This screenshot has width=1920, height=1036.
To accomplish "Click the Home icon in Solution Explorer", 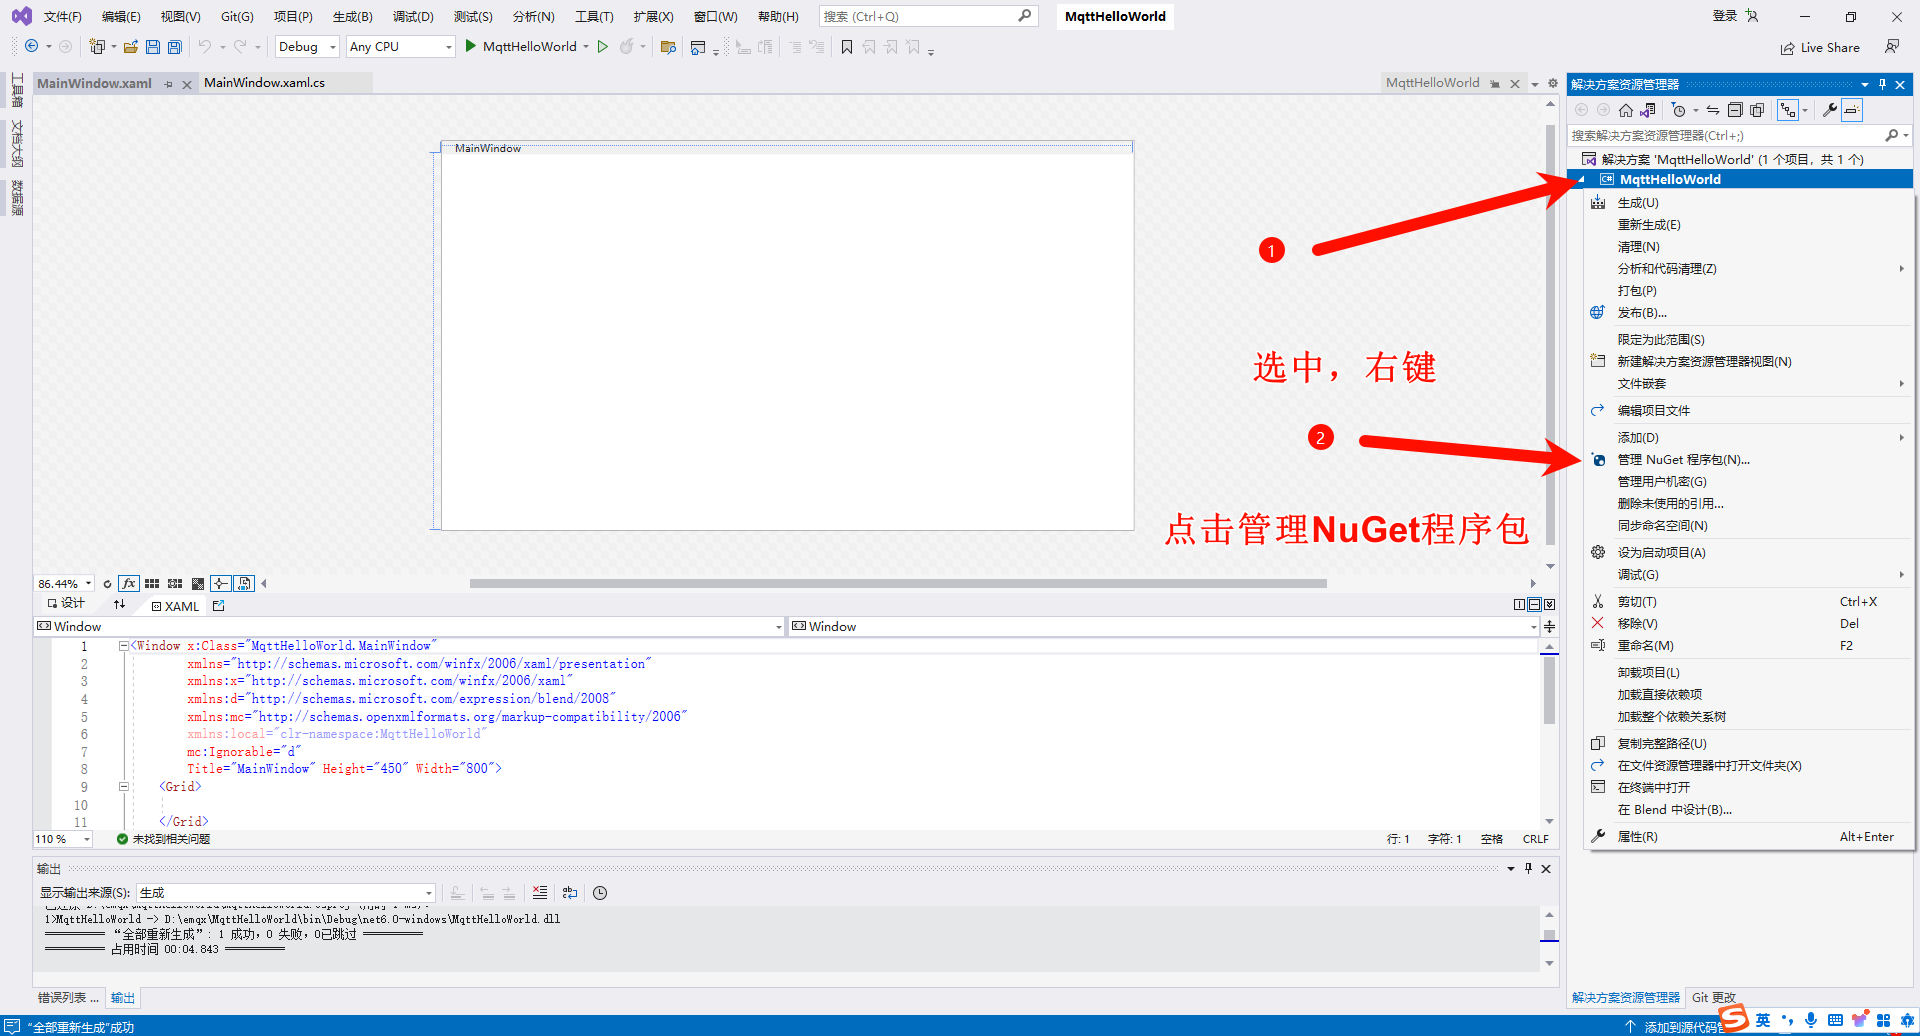I will (x=1626, y=110).
